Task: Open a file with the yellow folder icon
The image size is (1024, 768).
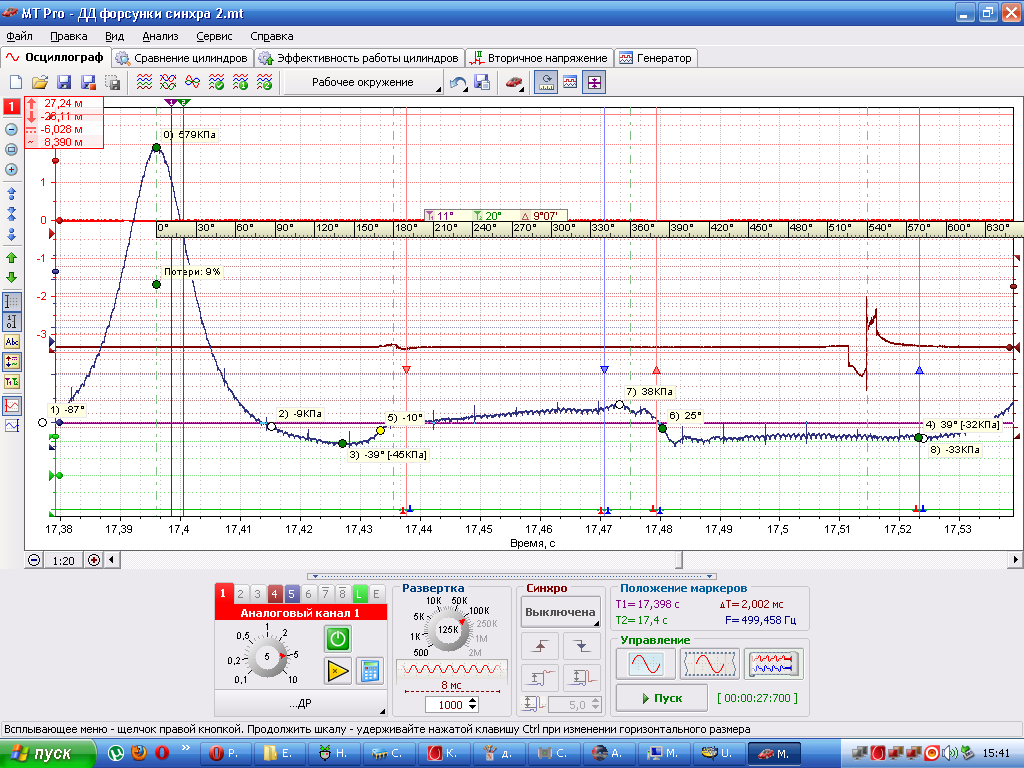Action: (x=40, y=82)
